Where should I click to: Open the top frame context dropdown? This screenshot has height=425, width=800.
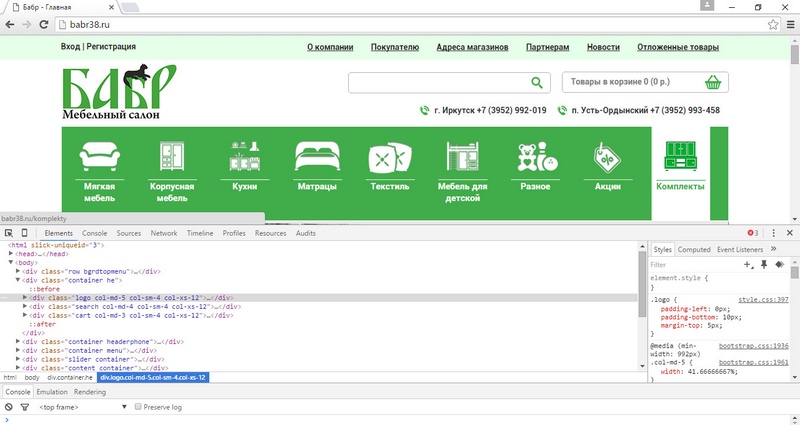point(83,407)
